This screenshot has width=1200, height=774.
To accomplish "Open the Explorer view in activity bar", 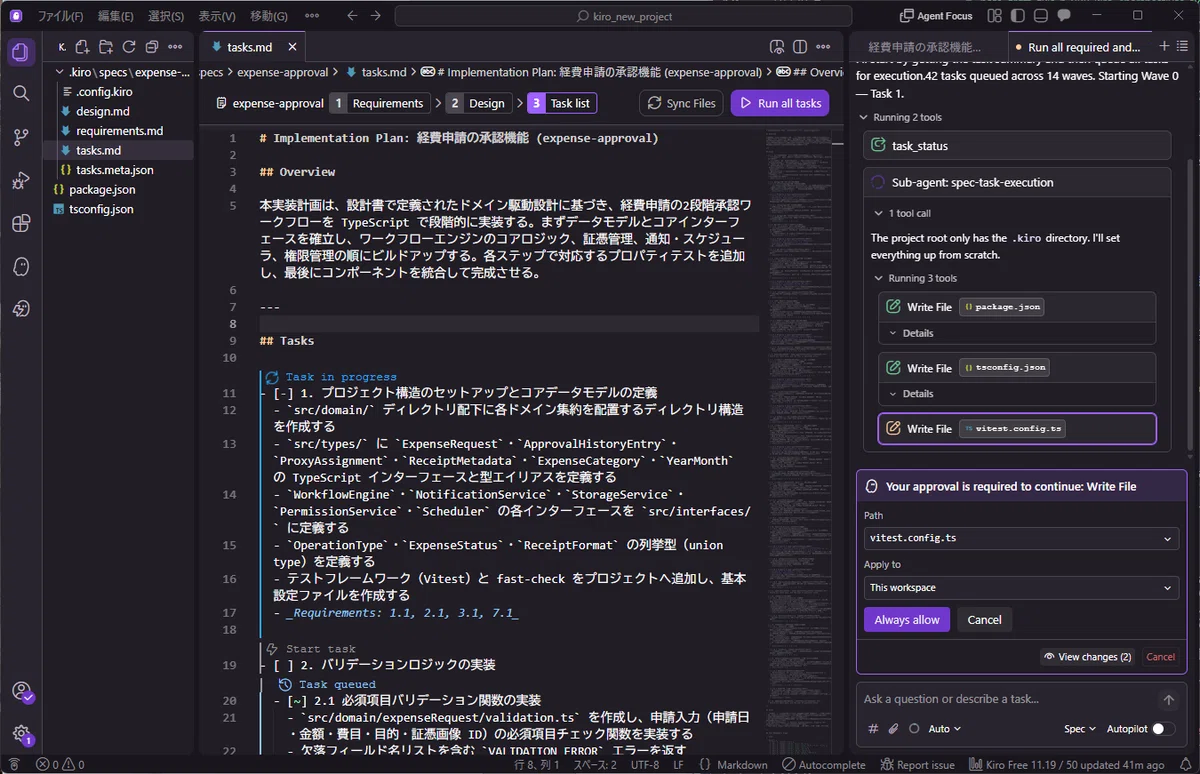I will coord(21,52).
